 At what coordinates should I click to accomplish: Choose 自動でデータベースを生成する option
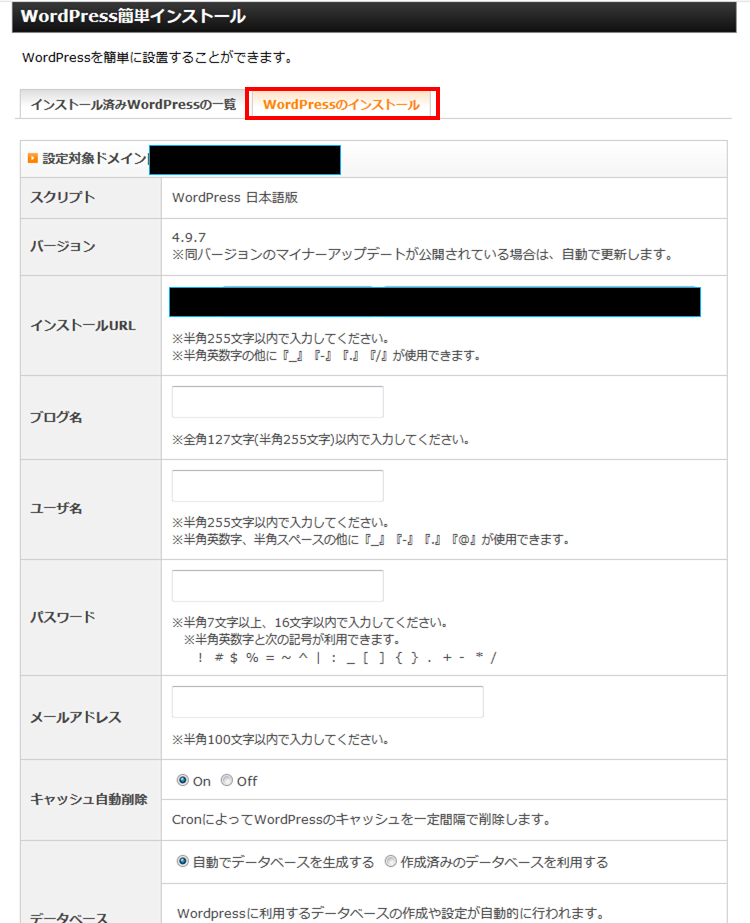click(x=182, y=862)
